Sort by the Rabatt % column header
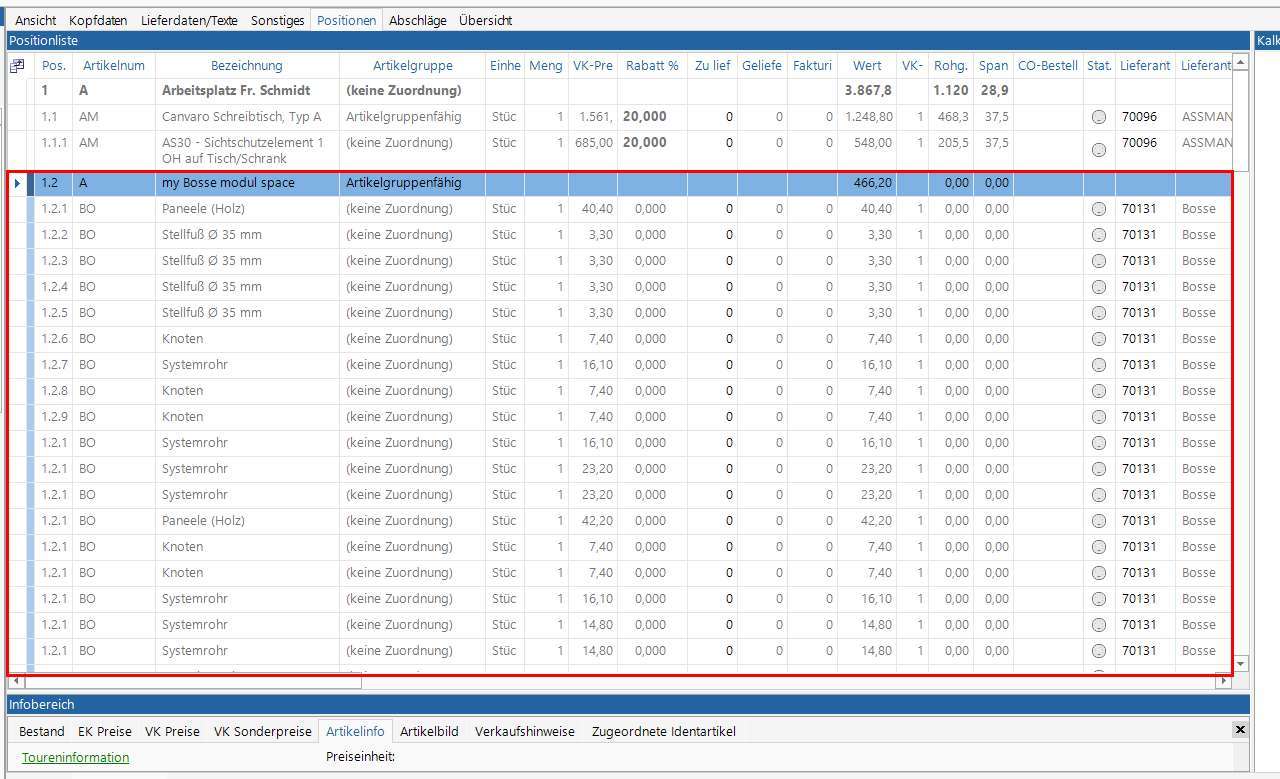The image size is (1280, 779). click(x=651, y=65)
